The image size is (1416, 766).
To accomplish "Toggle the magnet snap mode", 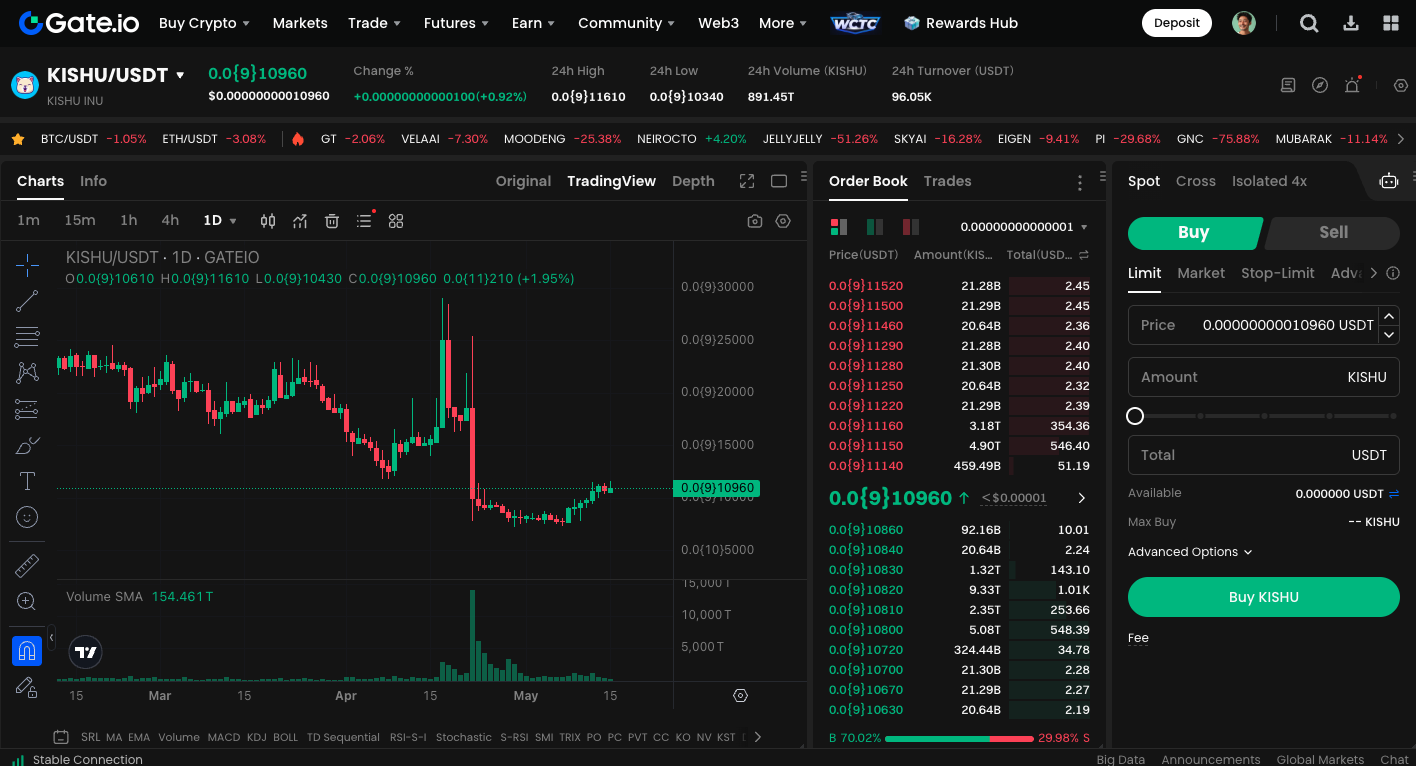I will (27, 651).
